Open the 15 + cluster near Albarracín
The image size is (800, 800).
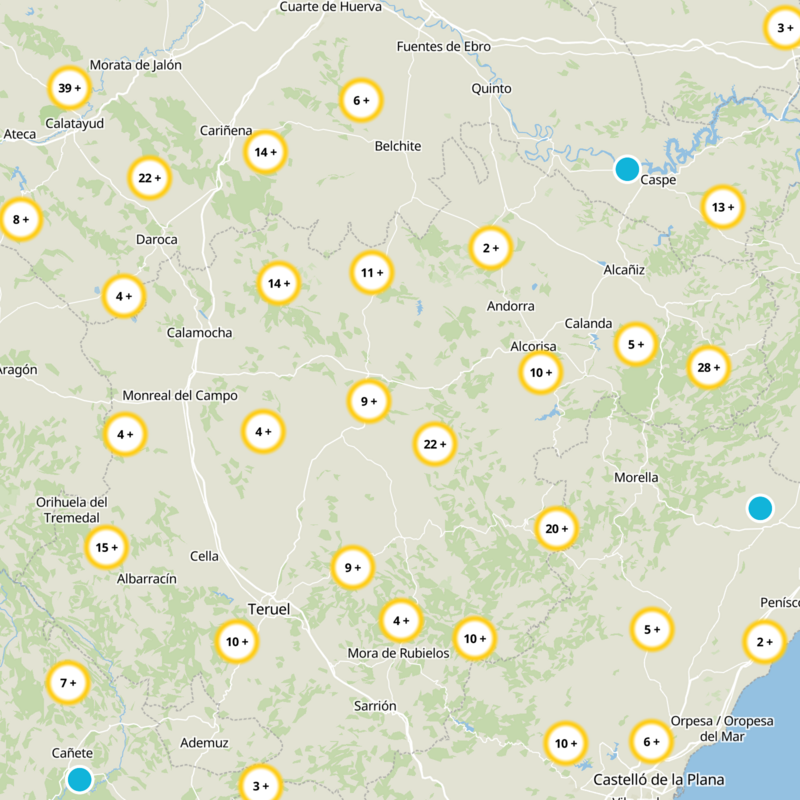point(106,547)
